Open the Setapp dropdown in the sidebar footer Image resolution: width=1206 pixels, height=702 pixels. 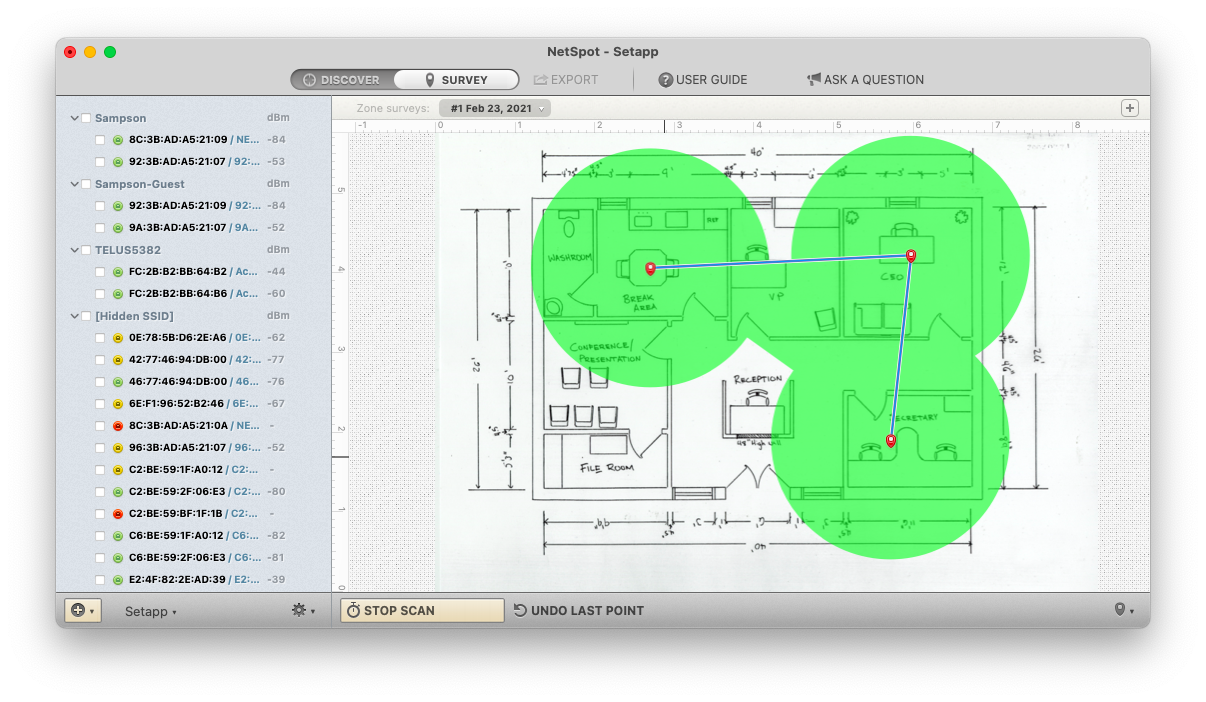[150, 611]
